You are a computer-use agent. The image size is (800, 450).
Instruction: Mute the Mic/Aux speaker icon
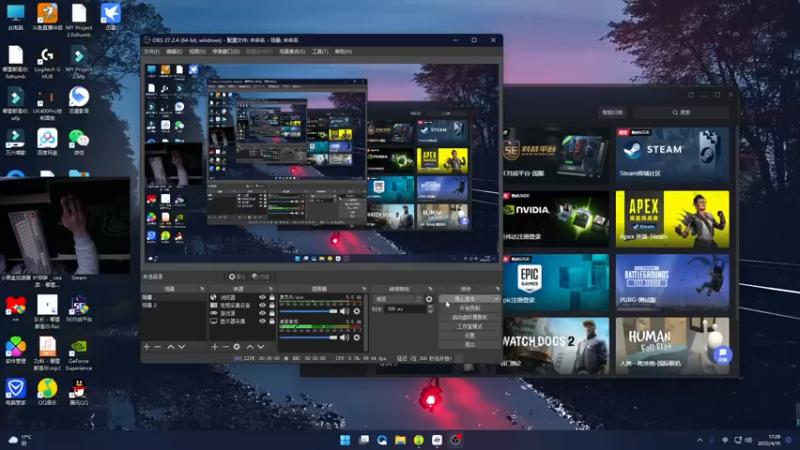tap(345, 311)
